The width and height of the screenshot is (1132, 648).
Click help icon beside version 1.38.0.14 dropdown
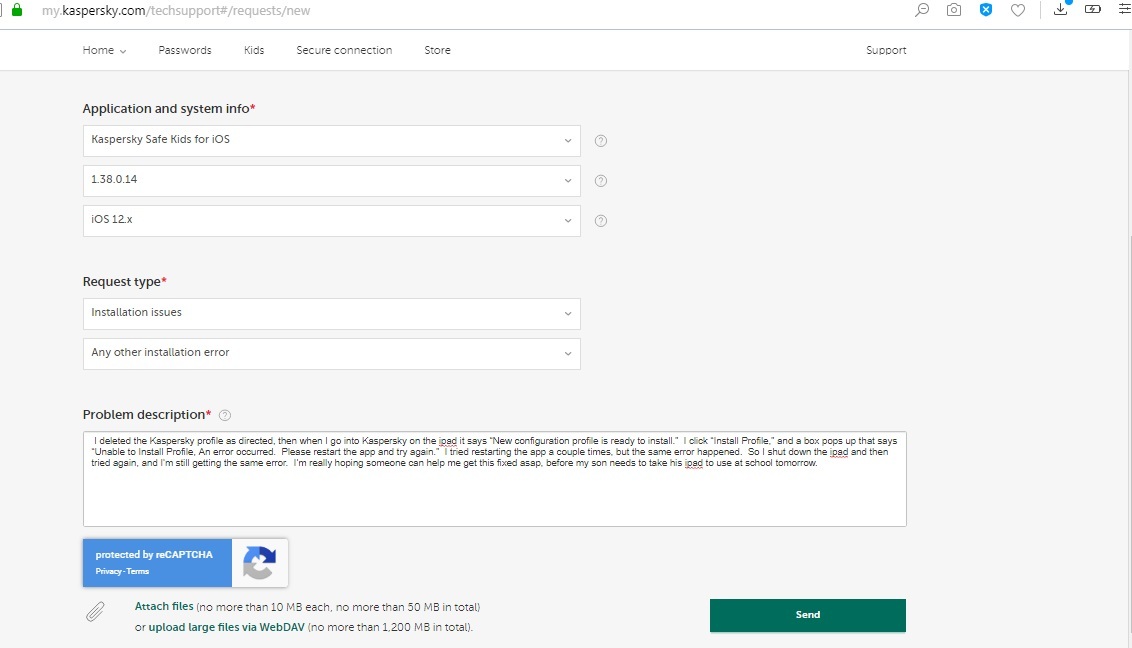point(601,180)
